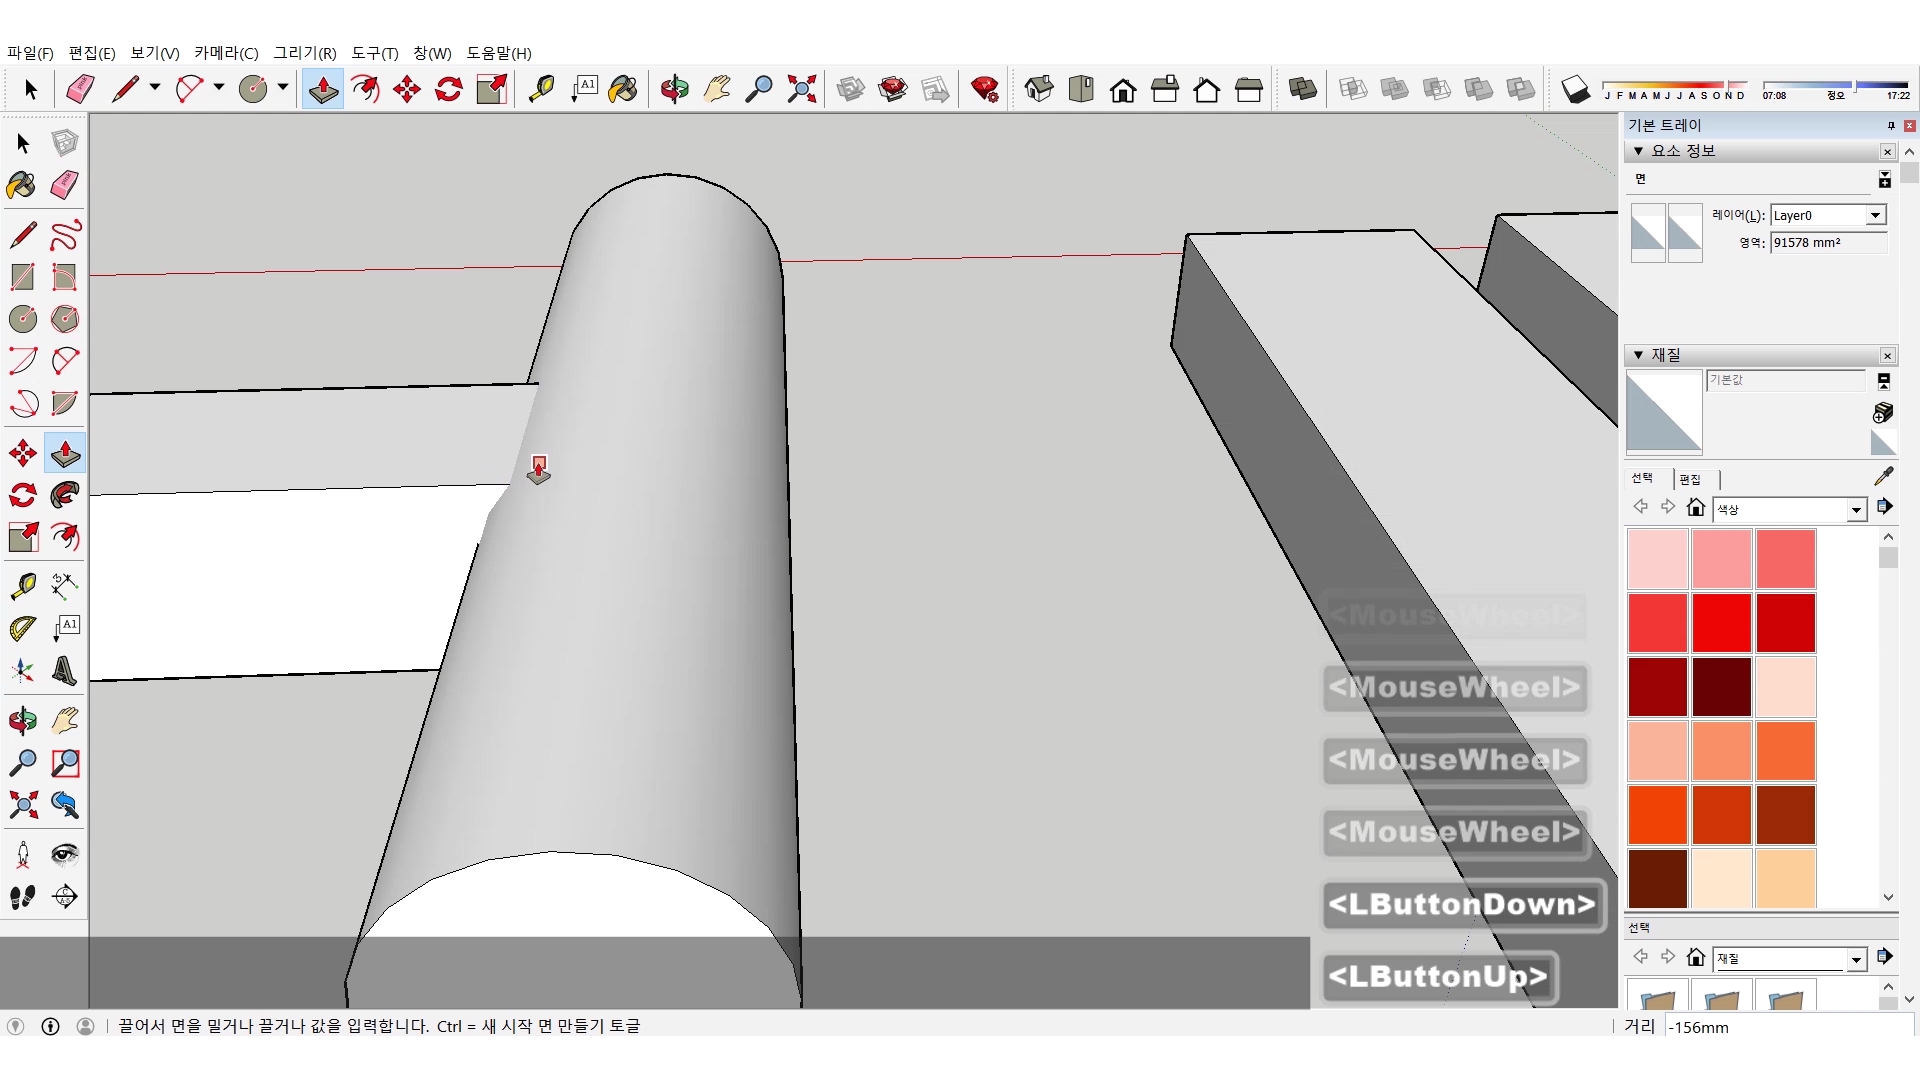Image resolution: width=1920 pixels, height=1080 pixels.
Task: Pick the Follow Me tool
Action: click(x=65, y=496)
